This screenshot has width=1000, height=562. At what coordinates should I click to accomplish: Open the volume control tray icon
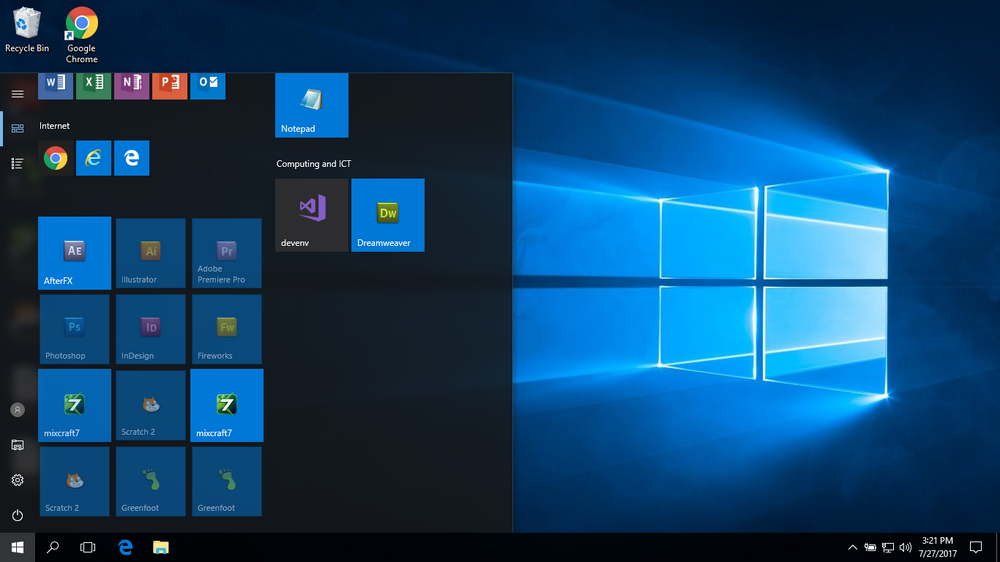click(905, 547)
